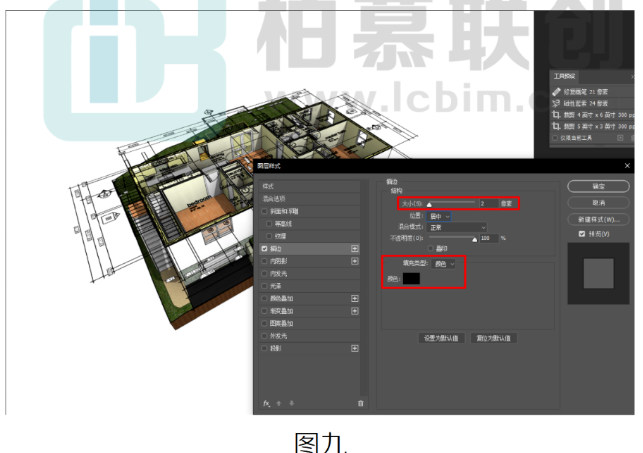Enable the 光泽 checkbox
The height and width of the screenshot is (453, 643).
click(264, 286)
